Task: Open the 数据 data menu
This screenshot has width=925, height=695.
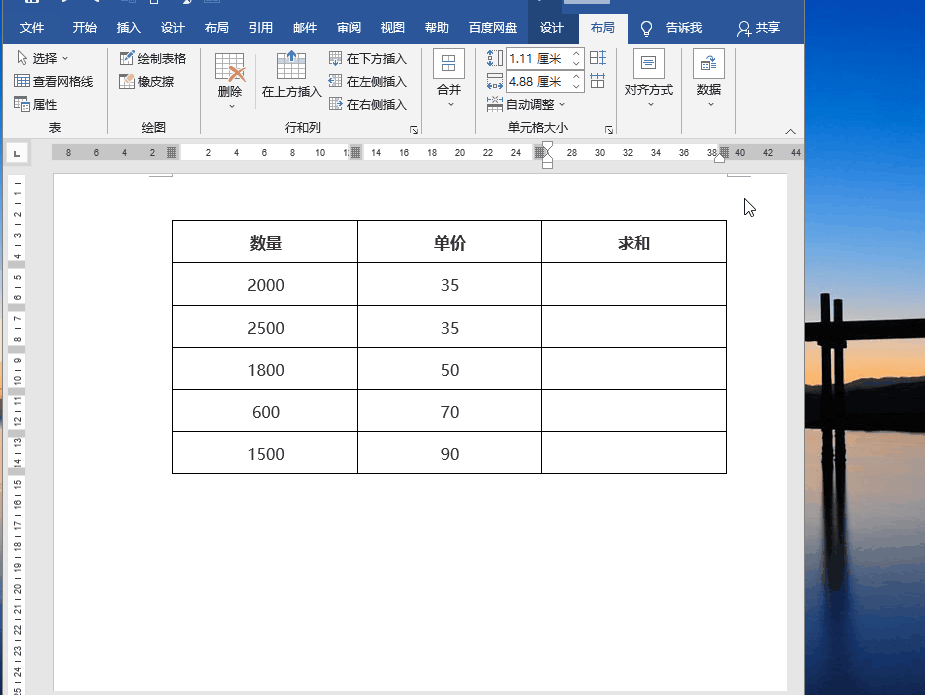Action: click(x=709, y=78)
